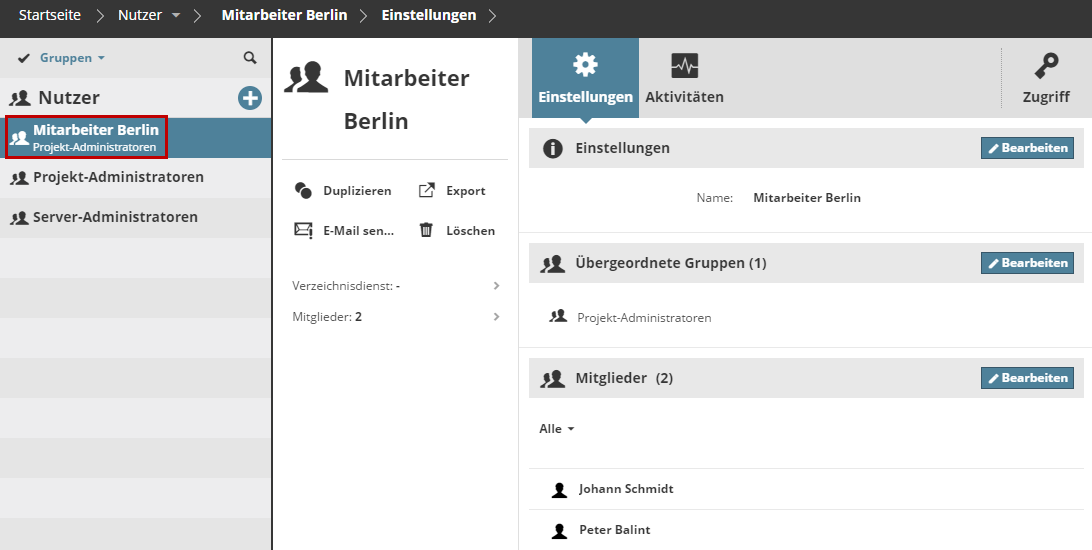Screen dimensions: 1092x550
Task: Click Bearbeiten for Übergeordnete Gruppen
Action: point(1027,263)
